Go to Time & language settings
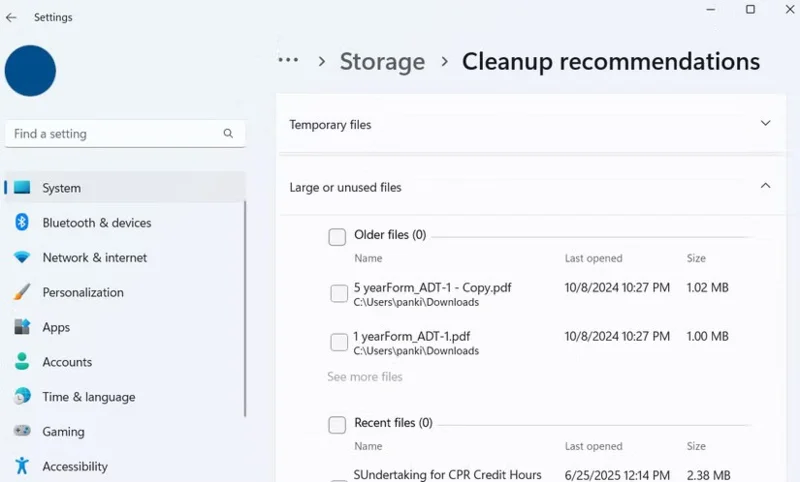This screenshot has width=800, height=482. point(88,397)
